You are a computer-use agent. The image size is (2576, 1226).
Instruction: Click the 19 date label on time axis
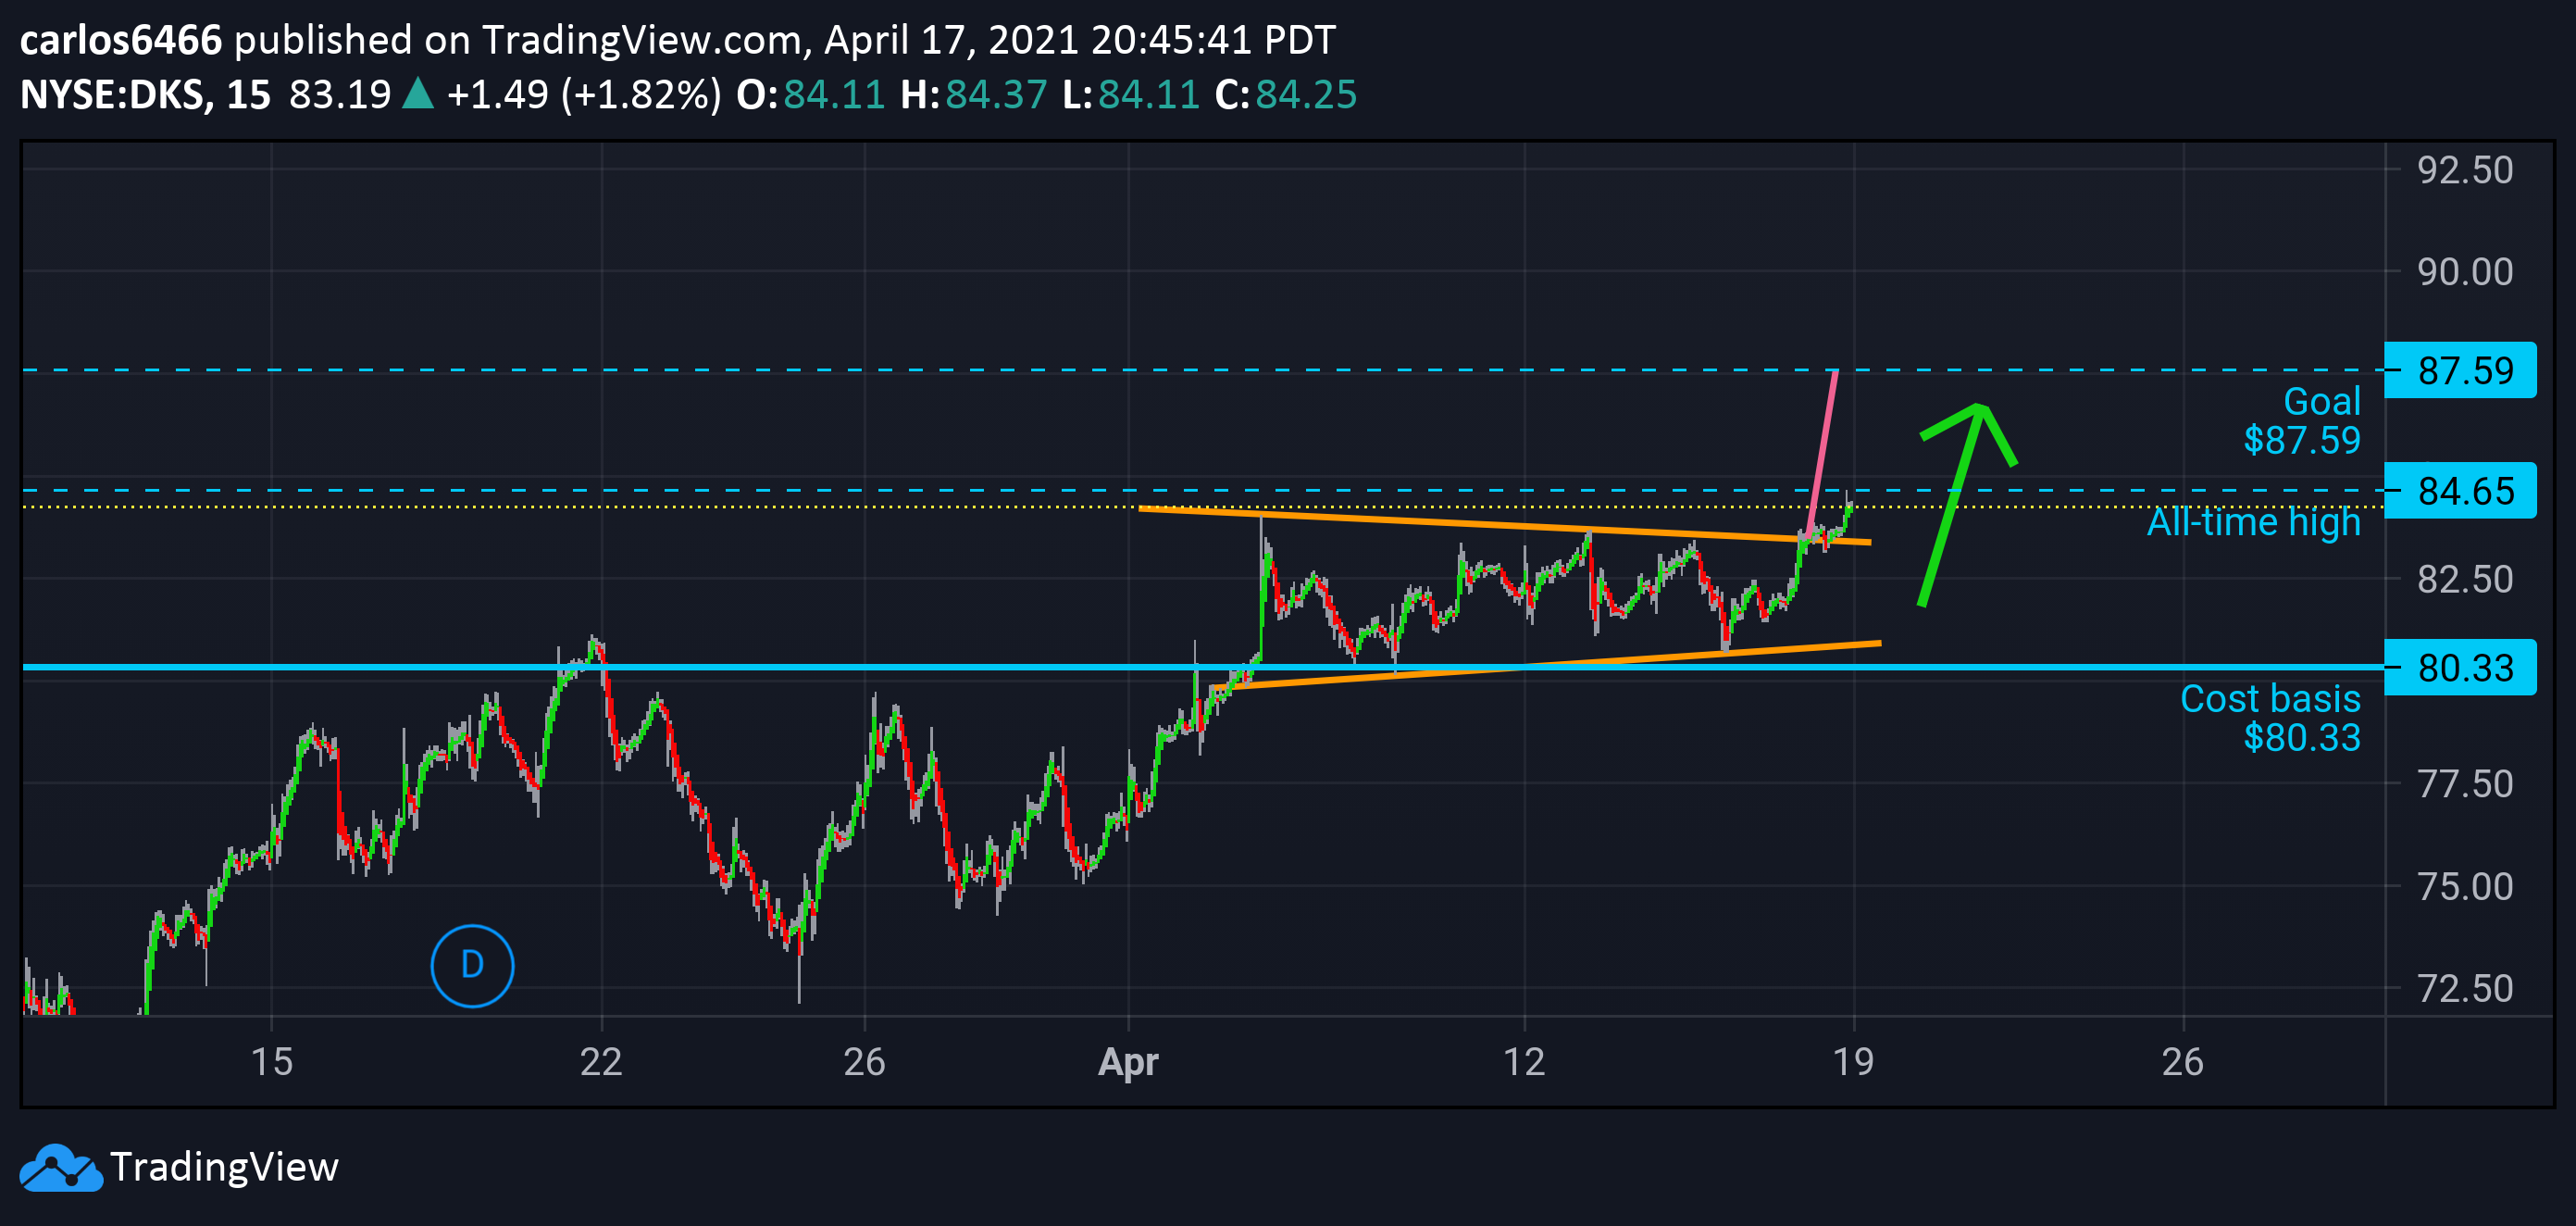(x=1853, y=1062)
